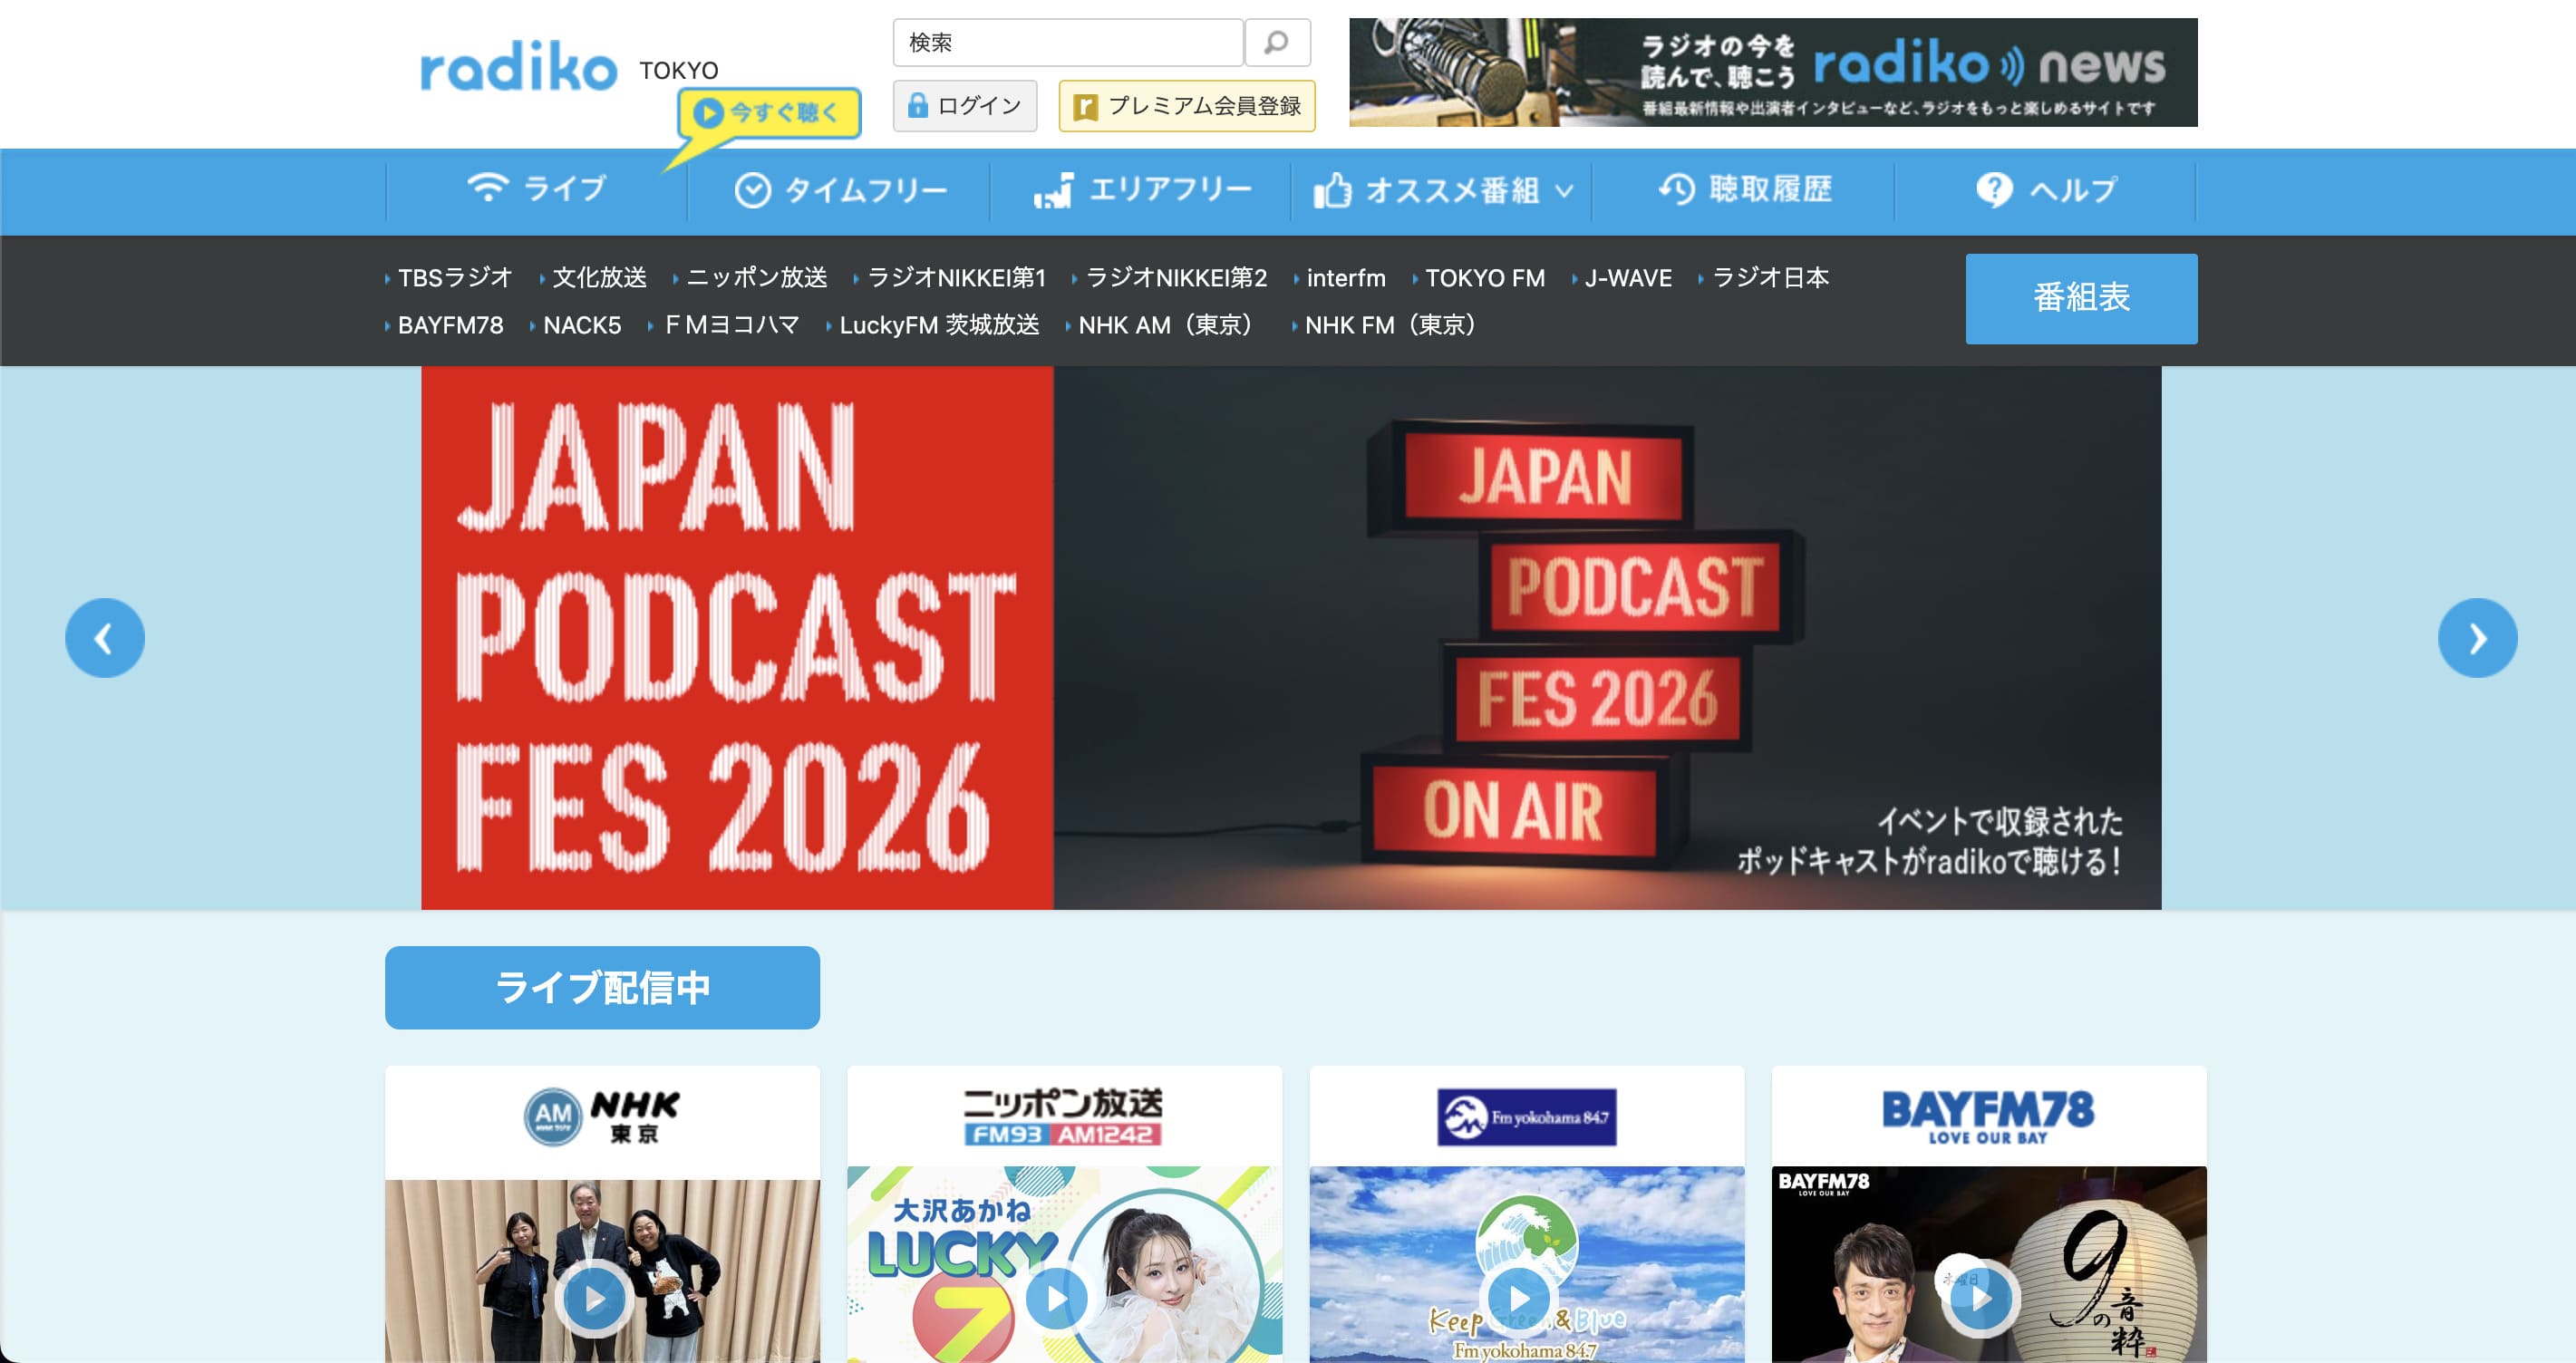This screenshot has width=2576, height=1363.
Task: Open the ヘルプ tab
Action: 2046,189
